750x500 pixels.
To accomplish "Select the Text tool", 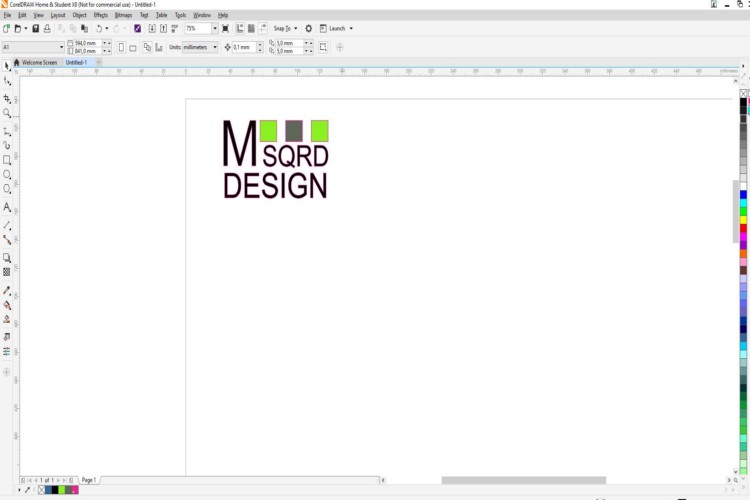I will (7, 207).
